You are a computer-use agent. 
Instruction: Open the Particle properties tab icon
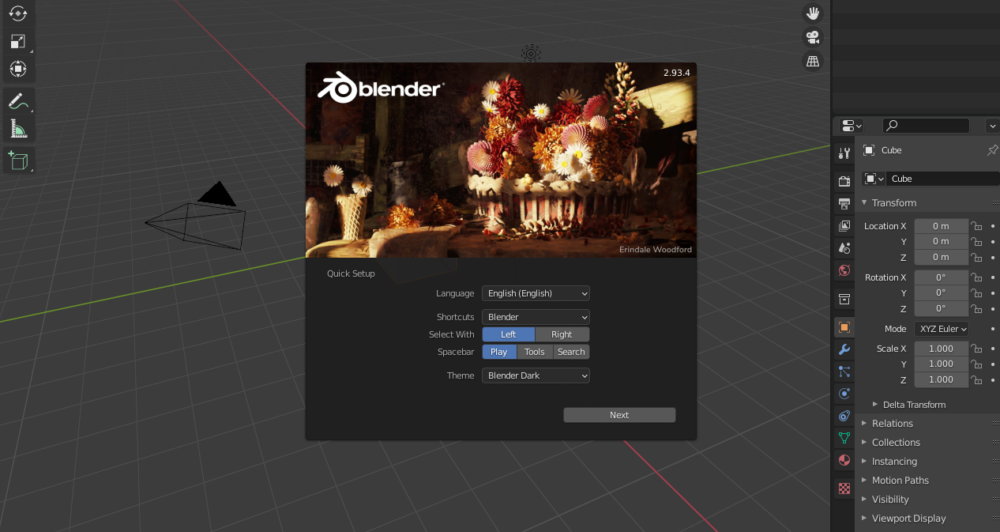pyautogui.click(x=844, y=372)
